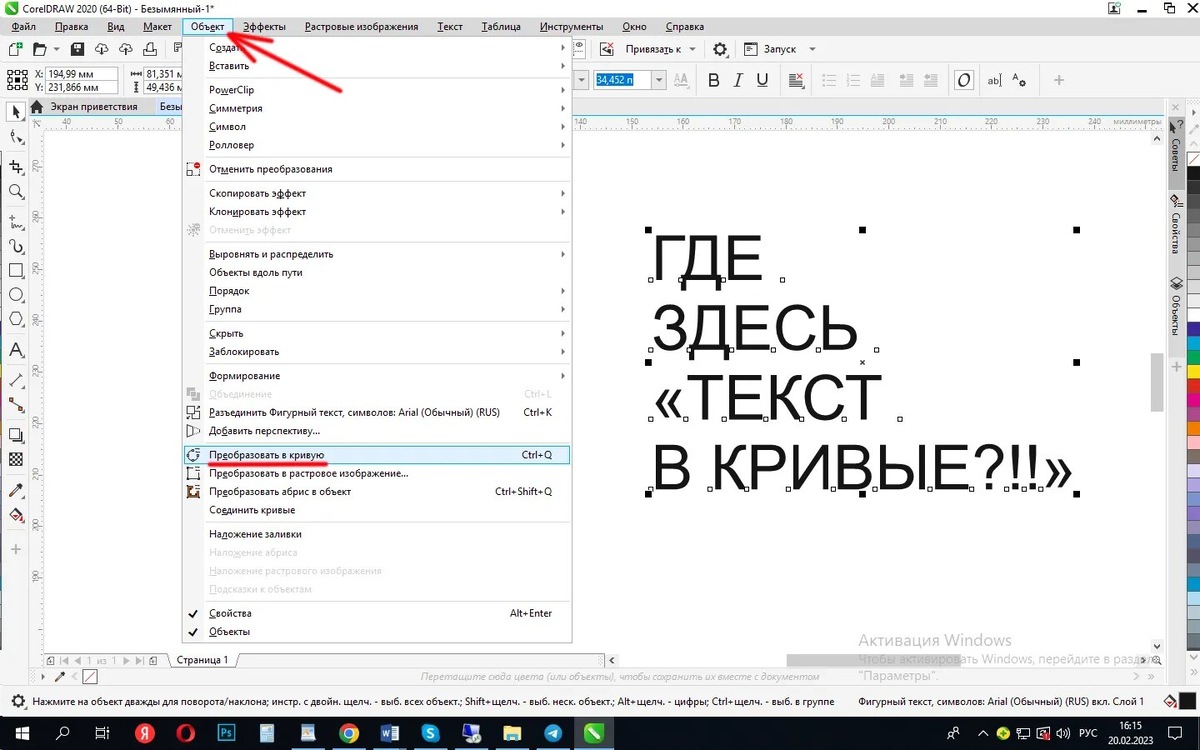Select the Text tool (letter A)

click(16, 350)
